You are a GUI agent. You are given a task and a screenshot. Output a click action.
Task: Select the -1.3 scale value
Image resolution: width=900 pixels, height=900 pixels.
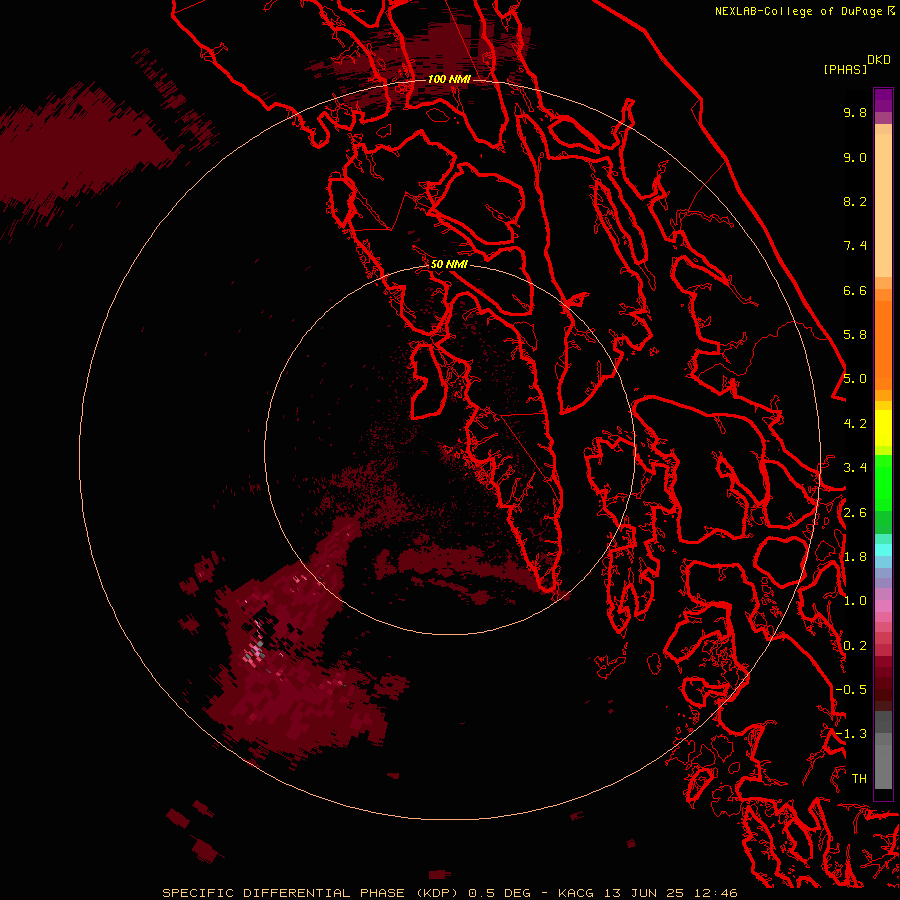point(851,734)
